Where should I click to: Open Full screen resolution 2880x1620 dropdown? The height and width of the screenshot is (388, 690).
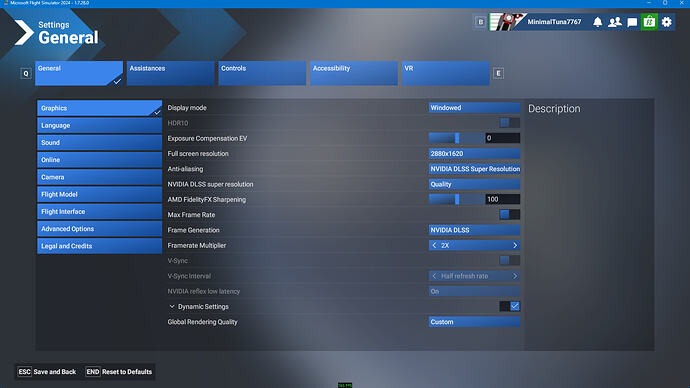(474, 154)
